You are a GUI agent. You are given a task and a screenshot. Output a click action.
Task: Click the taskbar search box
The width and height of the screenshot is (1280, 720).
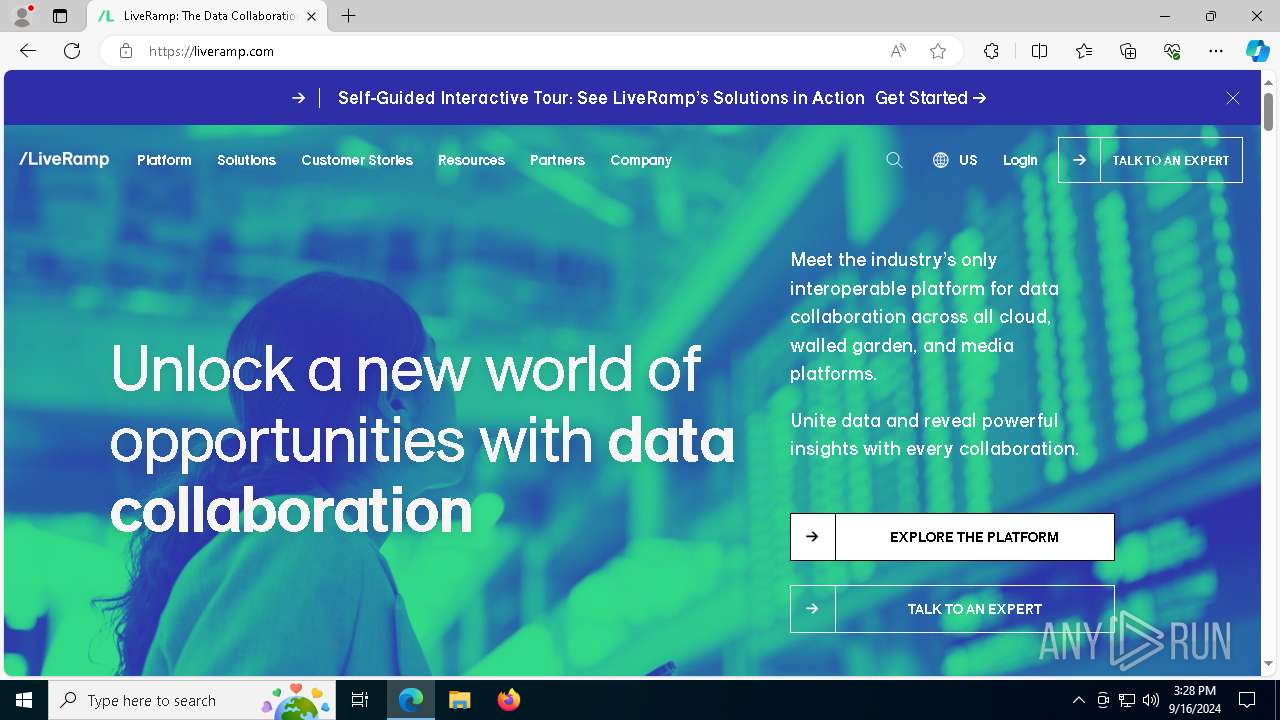click(192, 700)
